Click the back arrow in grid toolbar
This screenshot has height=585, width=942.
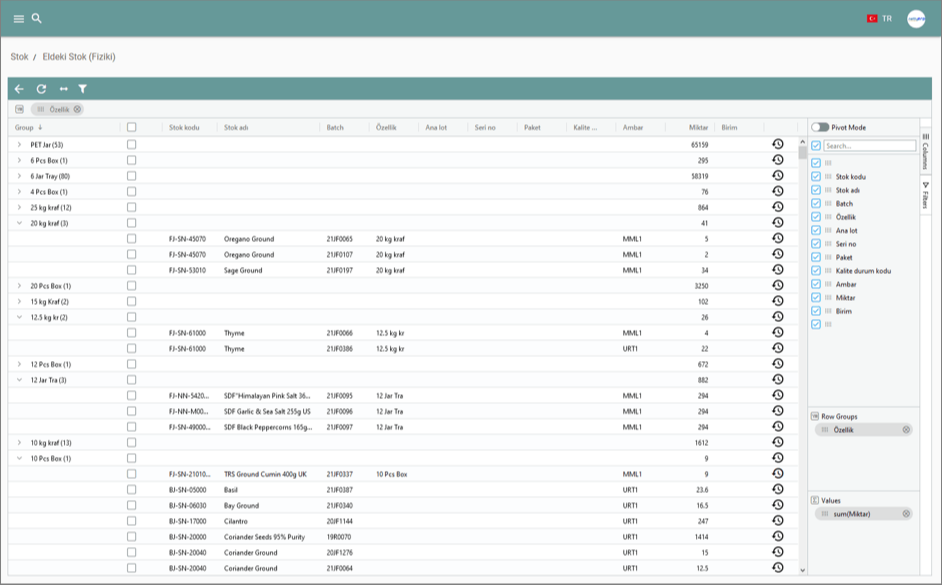(19, 89)
